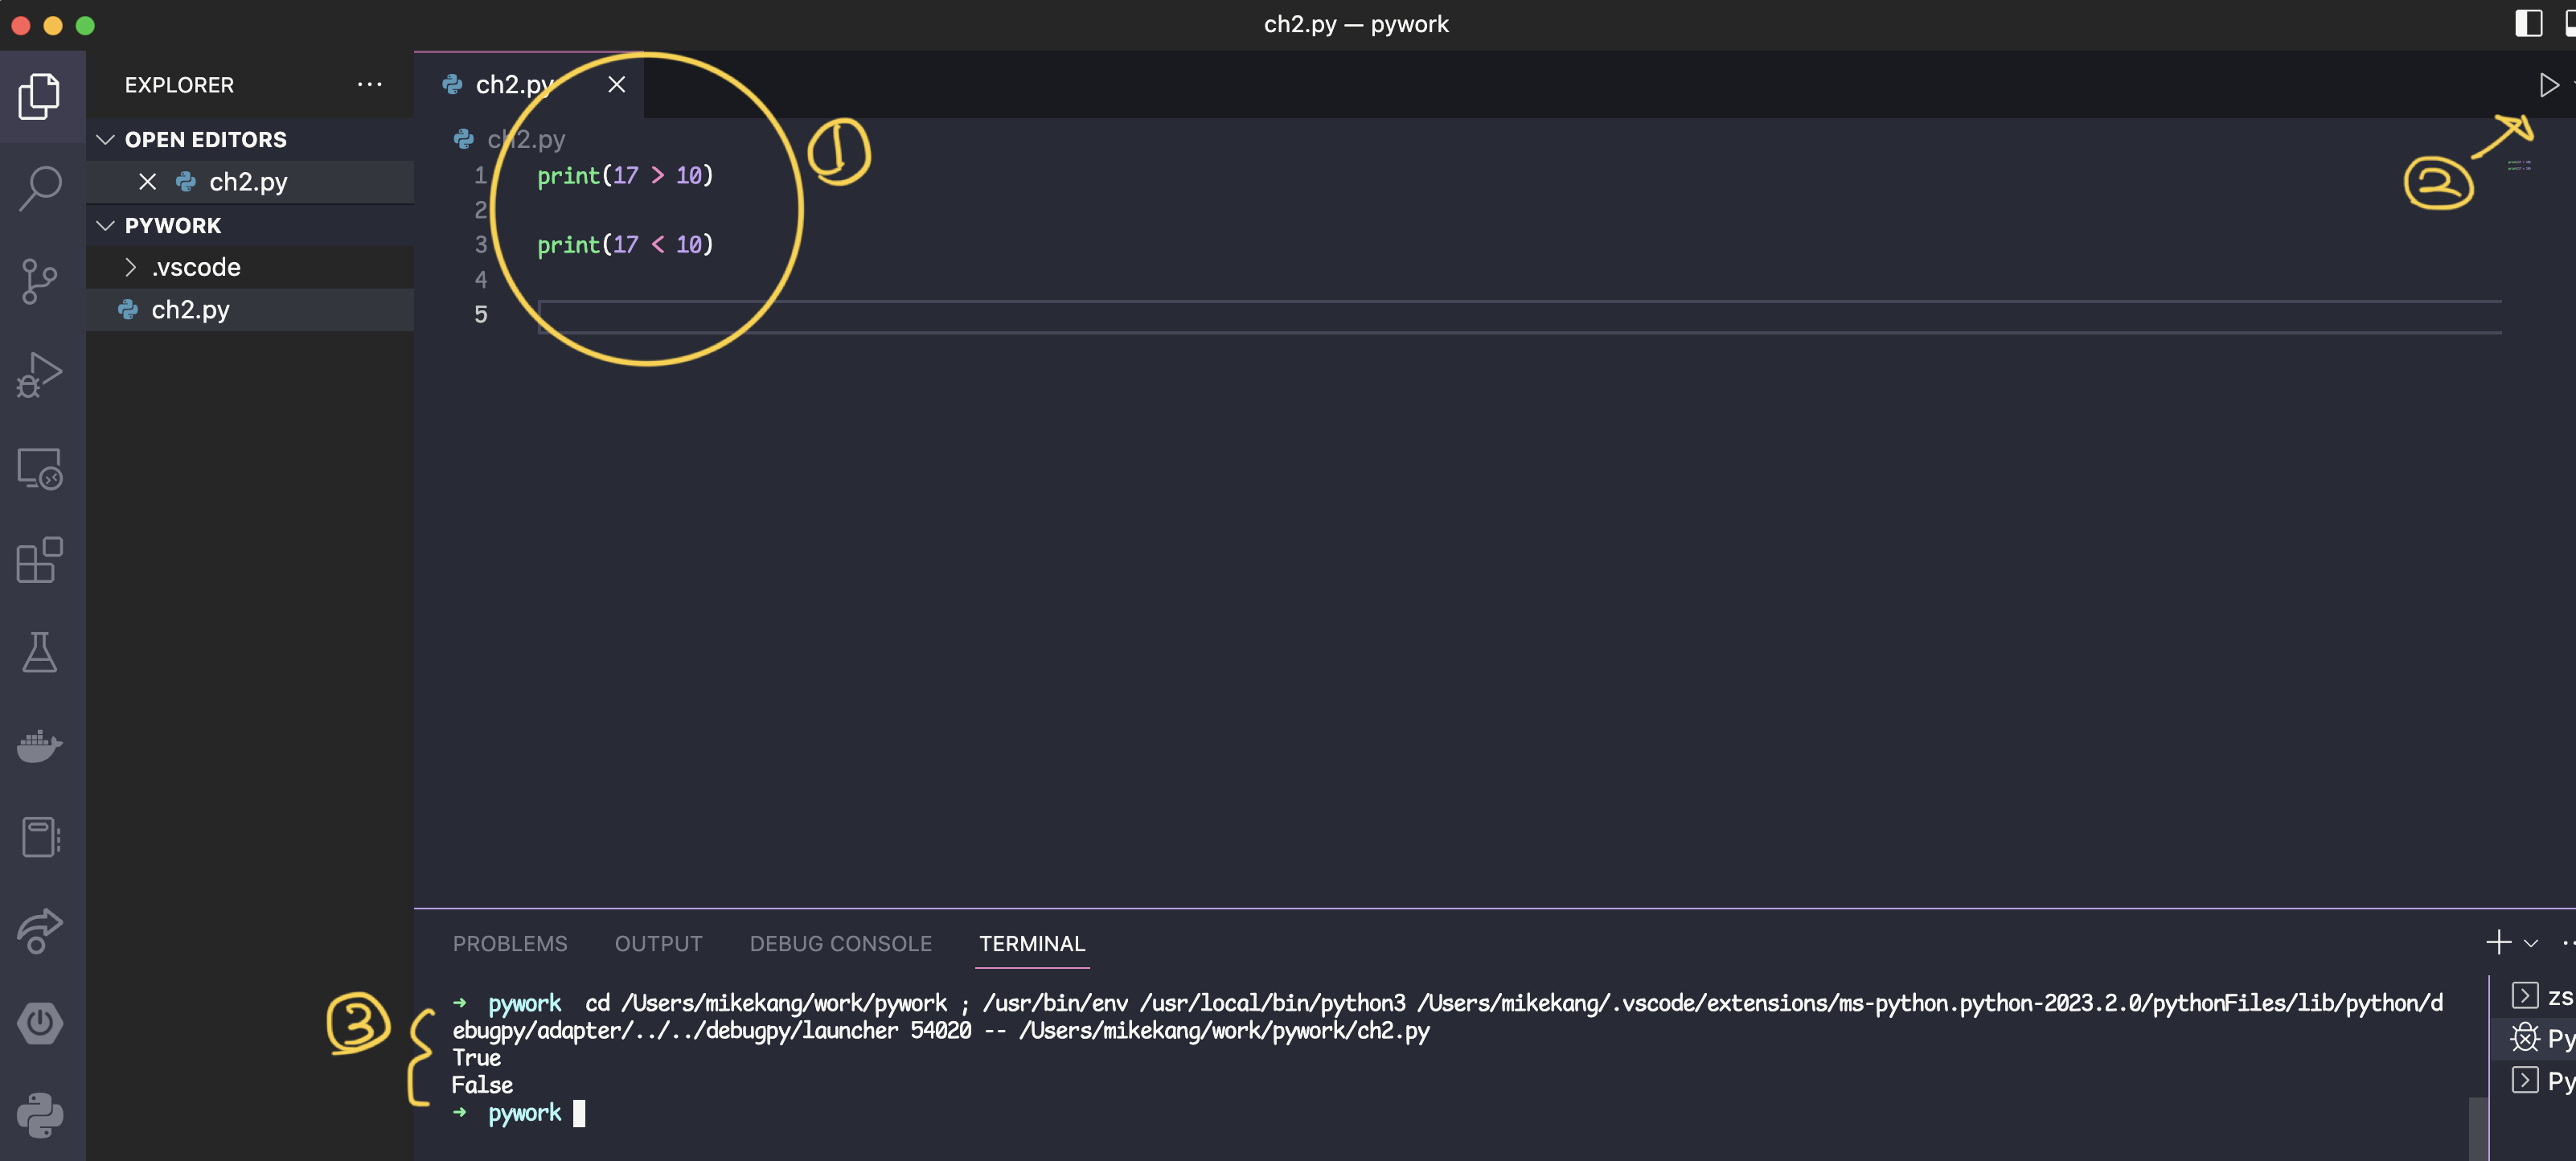Toggle primary sidebar layout button
The width and height of the screenshot is (2576, 1161).
point(2528,24)
